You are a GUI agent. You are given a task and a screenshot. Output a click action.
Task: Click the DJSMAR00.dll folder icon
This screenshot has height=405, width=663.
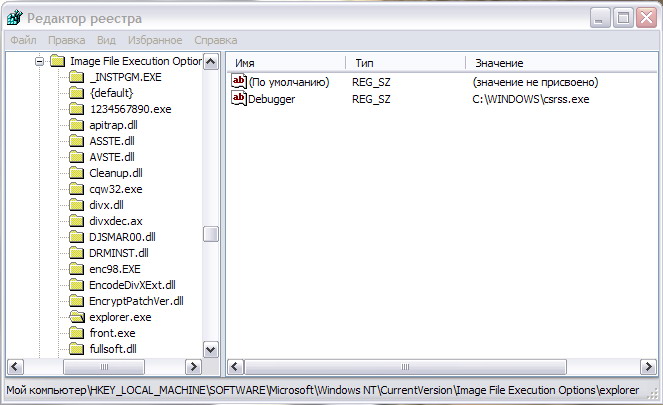point(77,237)
